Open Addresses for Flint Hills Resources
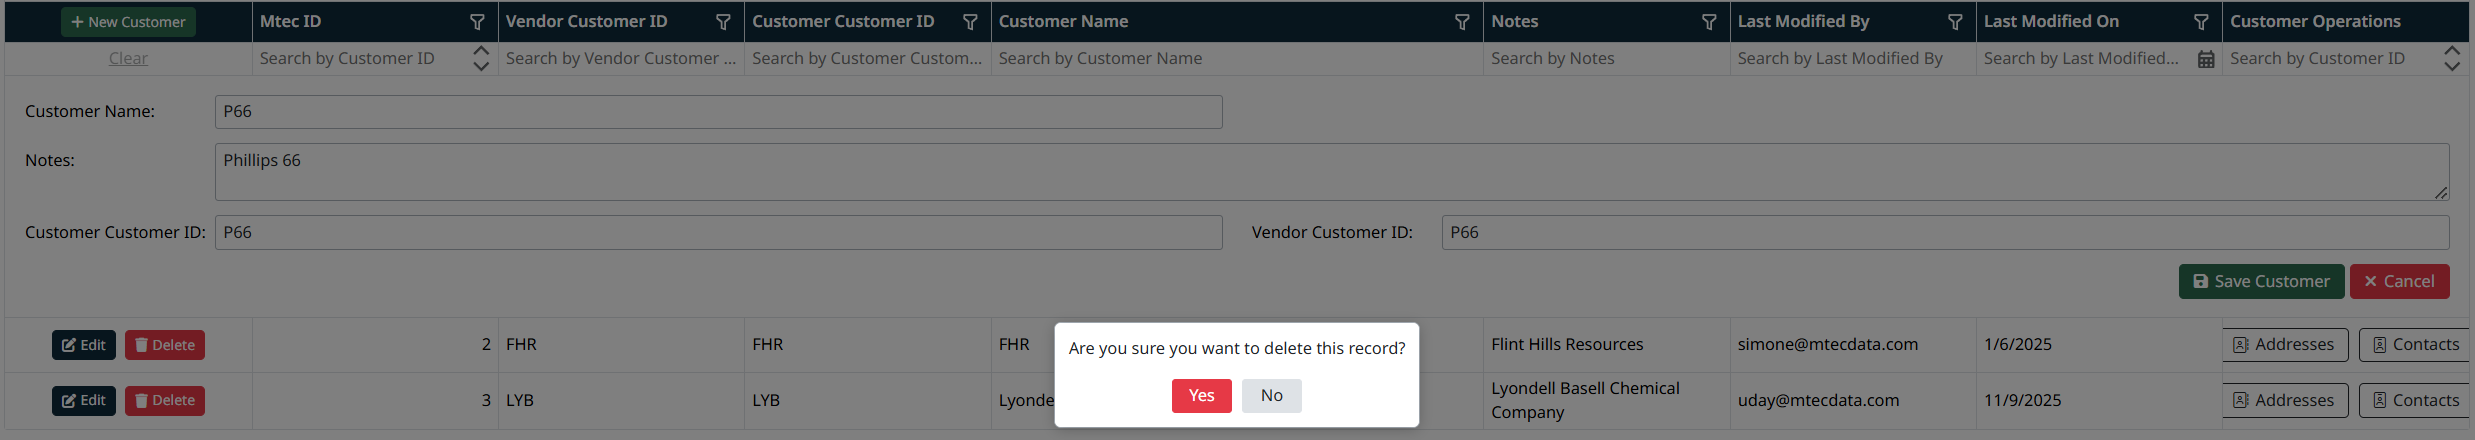 2283,345
